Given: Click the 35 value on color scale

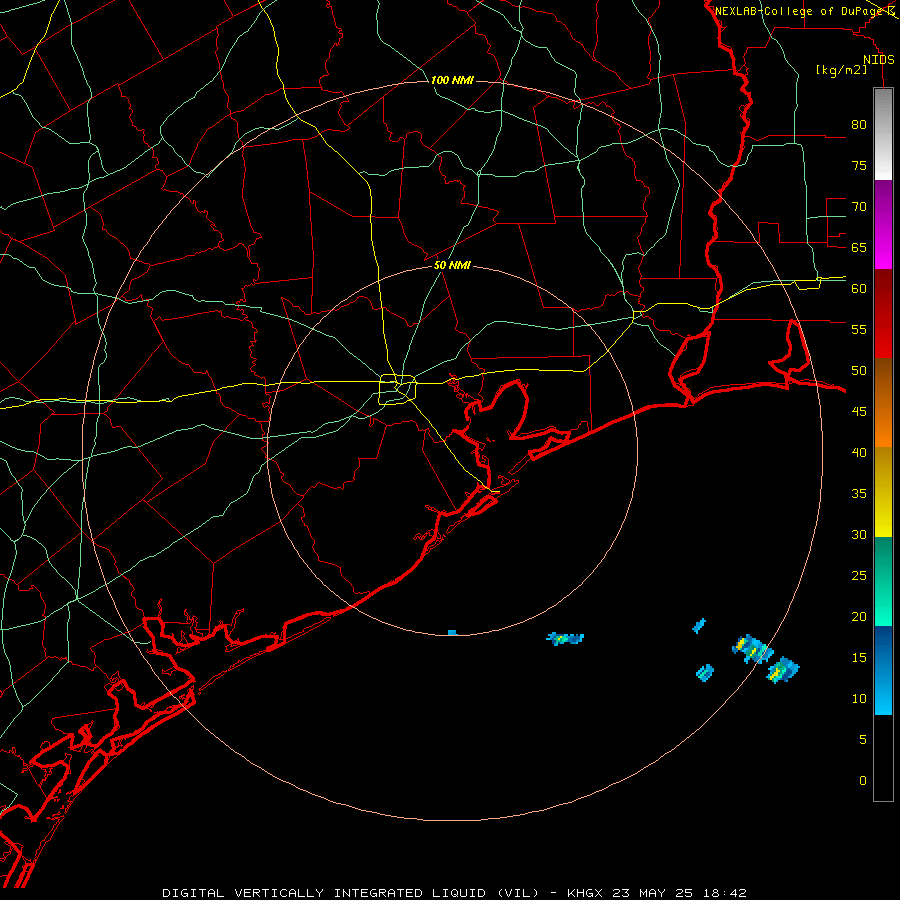Looking at the screenshot, I should point(859,494).
